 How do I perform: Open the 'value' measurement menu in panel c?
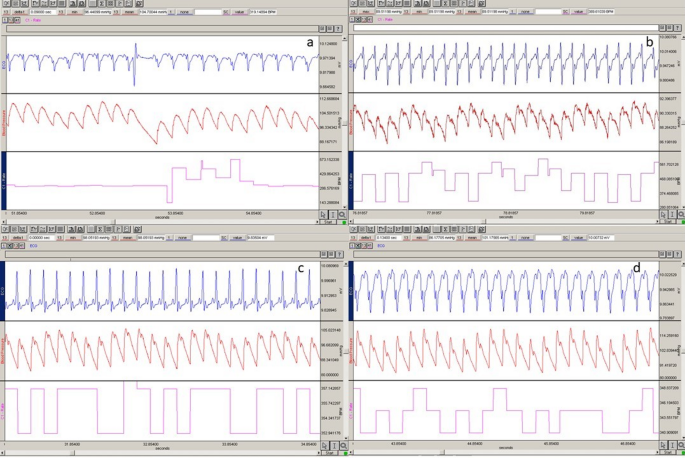[x=238, y=238]
